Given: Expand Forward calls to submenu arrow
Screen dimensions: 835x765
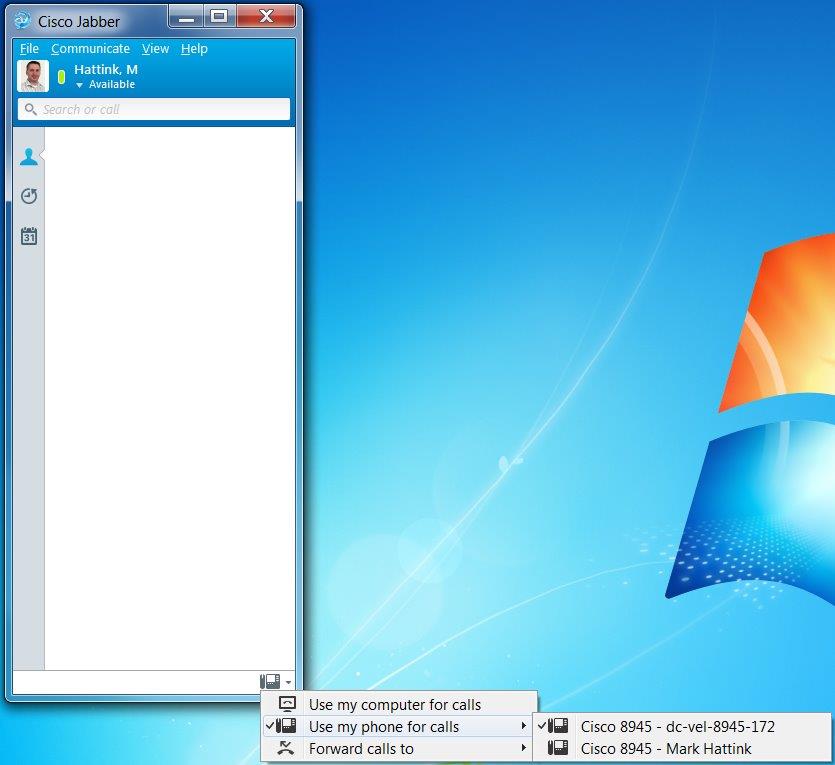Looking at the screenshot, I should (x=523, y=748).
